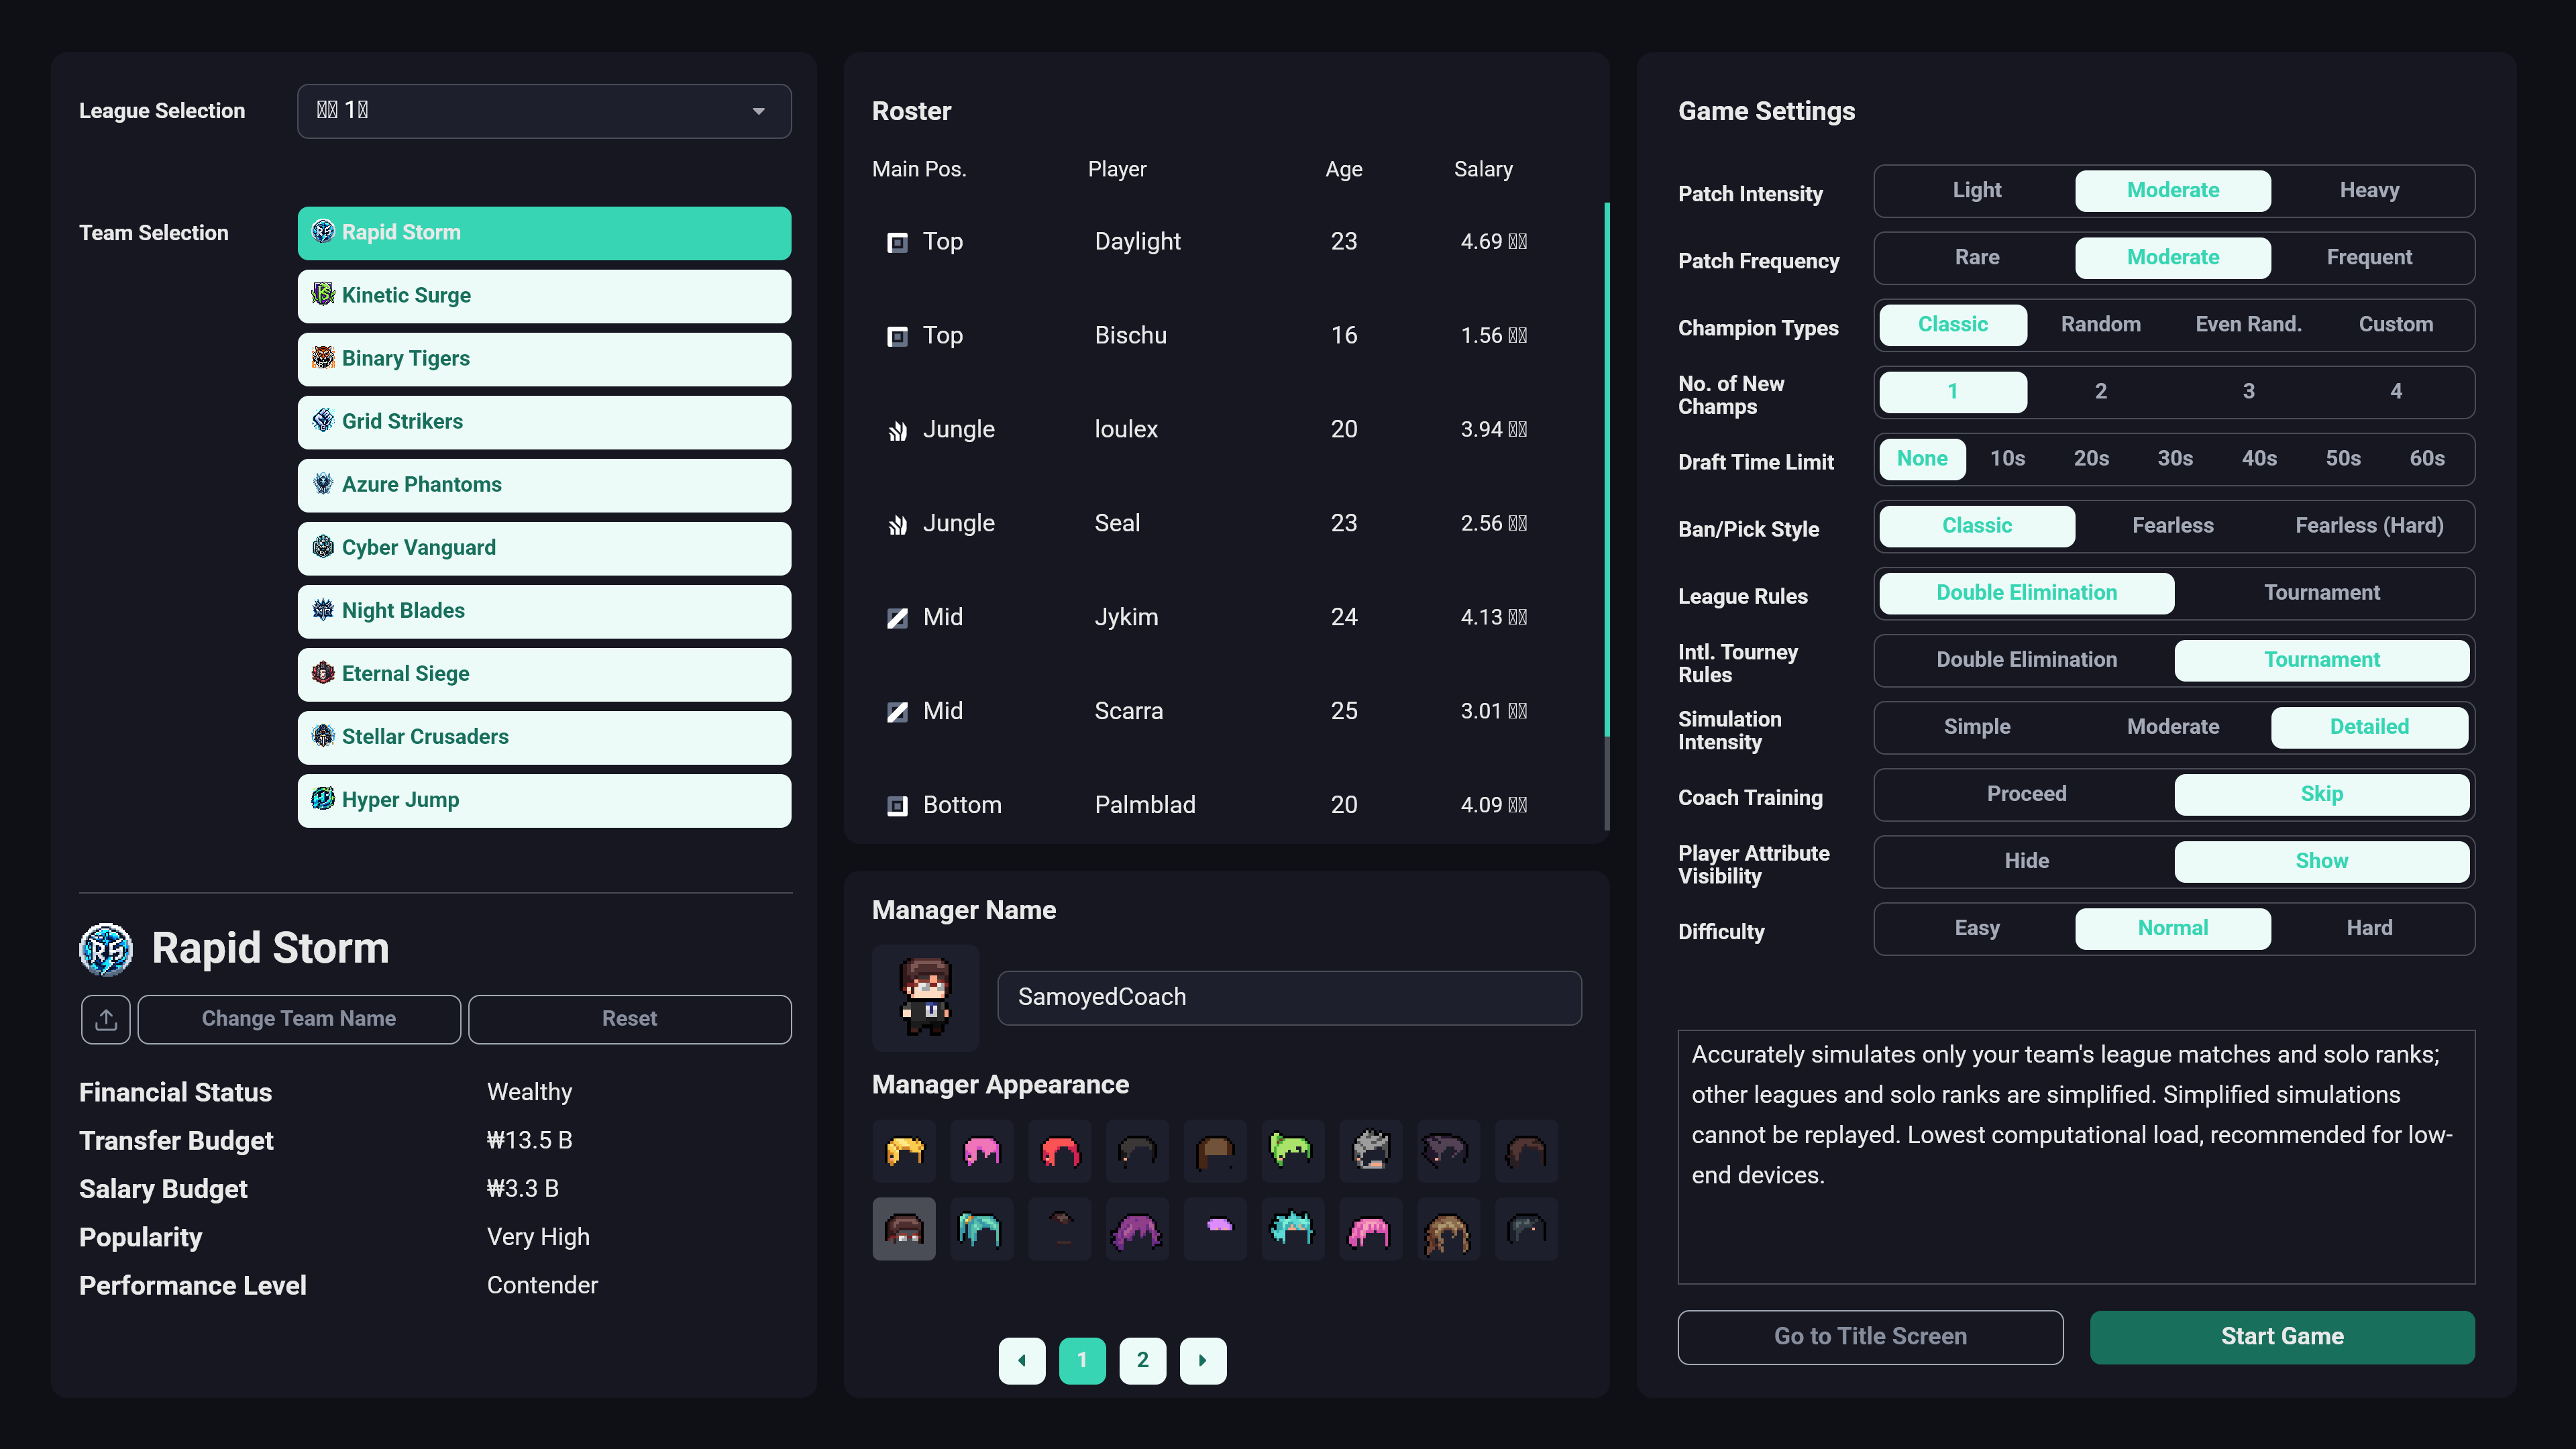Select Fearless ban/pick style
This screenshot has width=2576, height=1449.
pos(2172,526)
